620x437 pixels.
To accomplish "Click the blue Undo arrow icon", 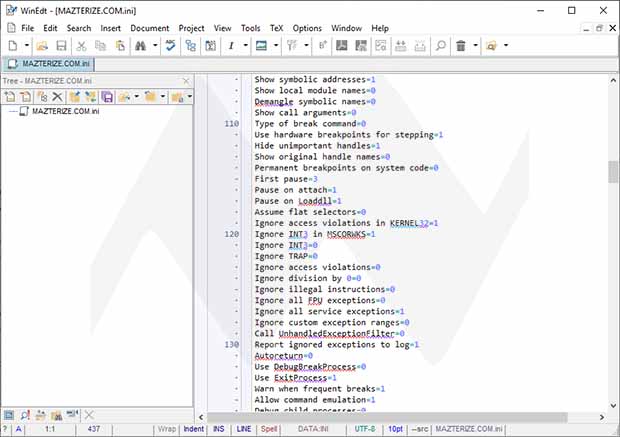I will click(x=170, y=45).
